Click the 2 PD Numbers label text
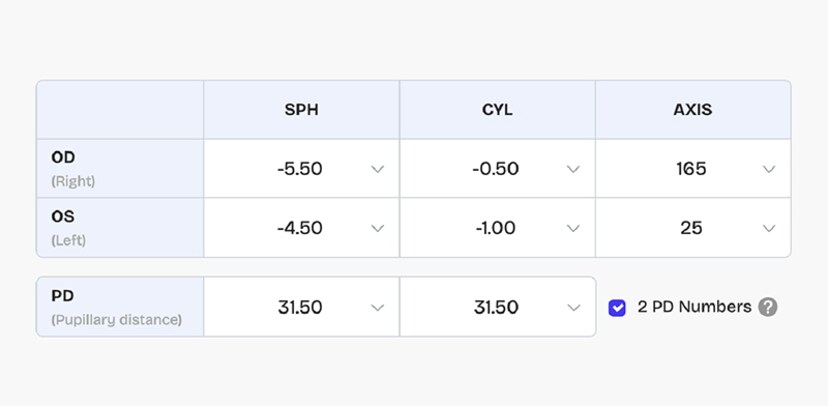This screenshot has width=828, height=406. pos(693,307)
